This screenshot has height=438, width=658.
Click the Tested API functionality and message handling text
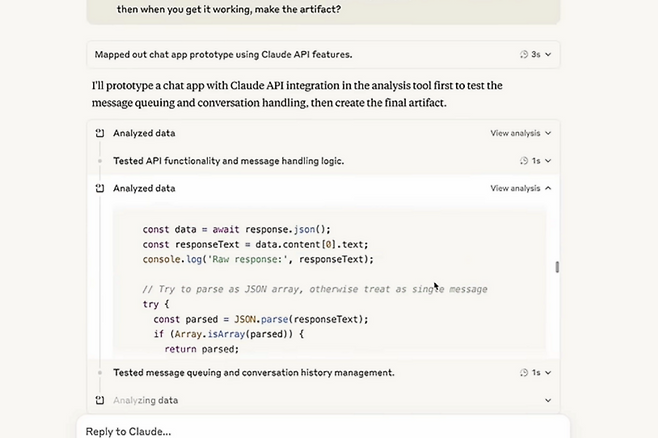click(x=228, y=161)
